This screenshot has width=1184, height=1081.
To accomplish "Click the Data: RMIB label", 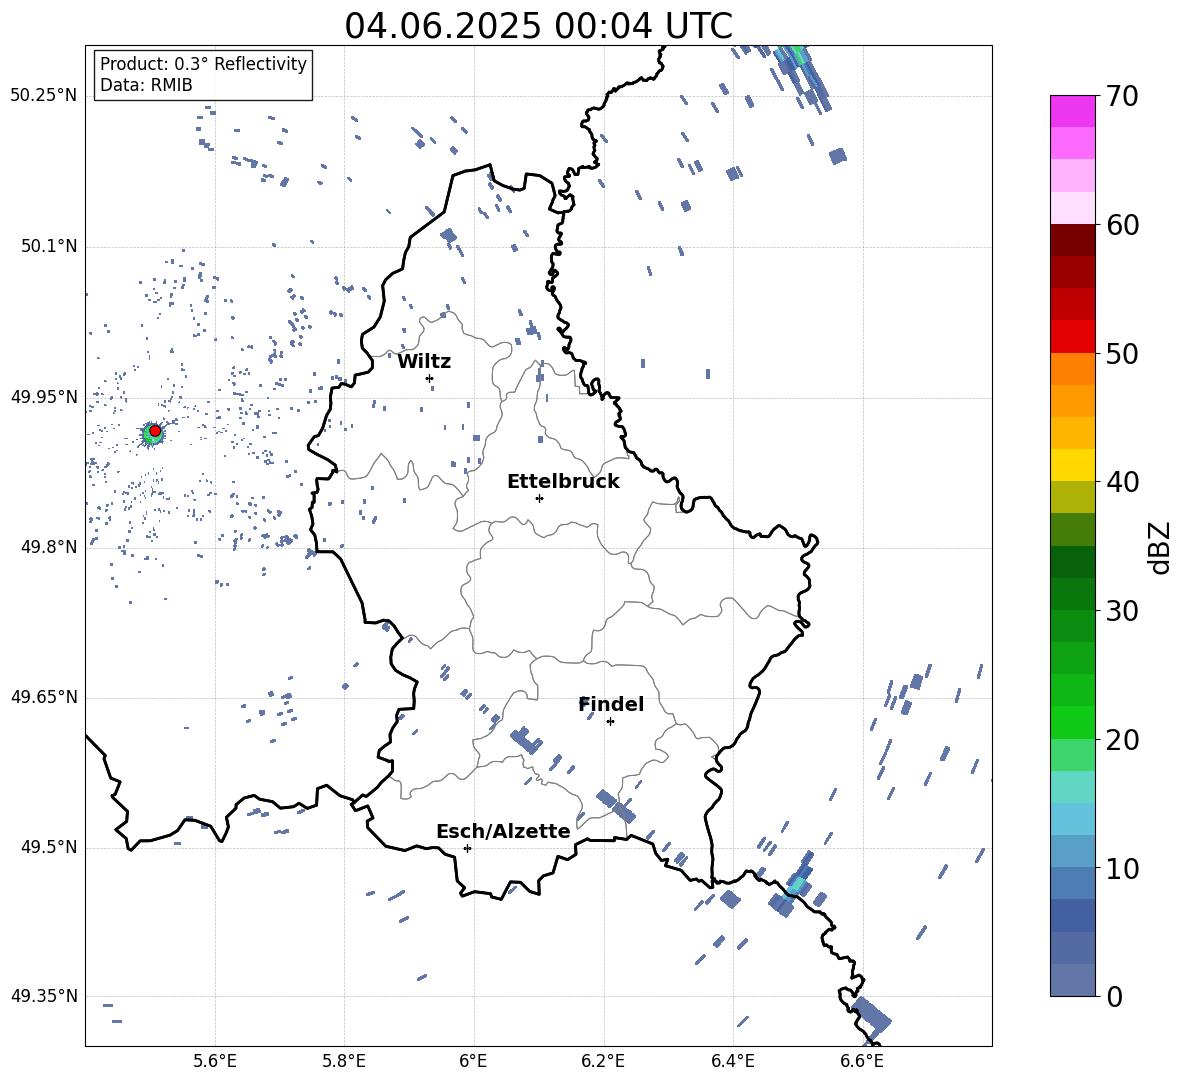I will (146, 85).
